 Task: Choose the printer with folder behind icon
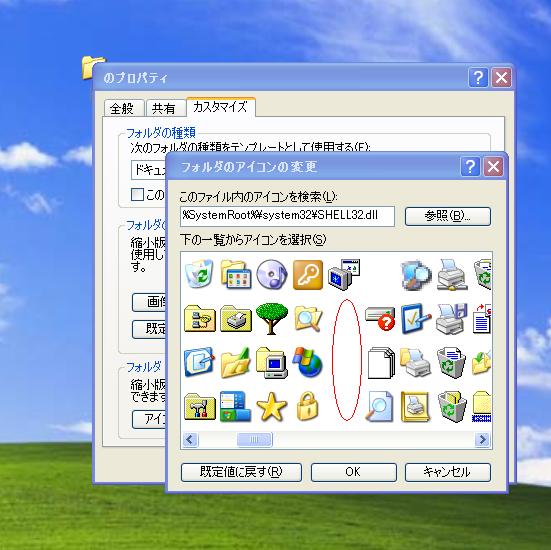(x=416, y=363)
